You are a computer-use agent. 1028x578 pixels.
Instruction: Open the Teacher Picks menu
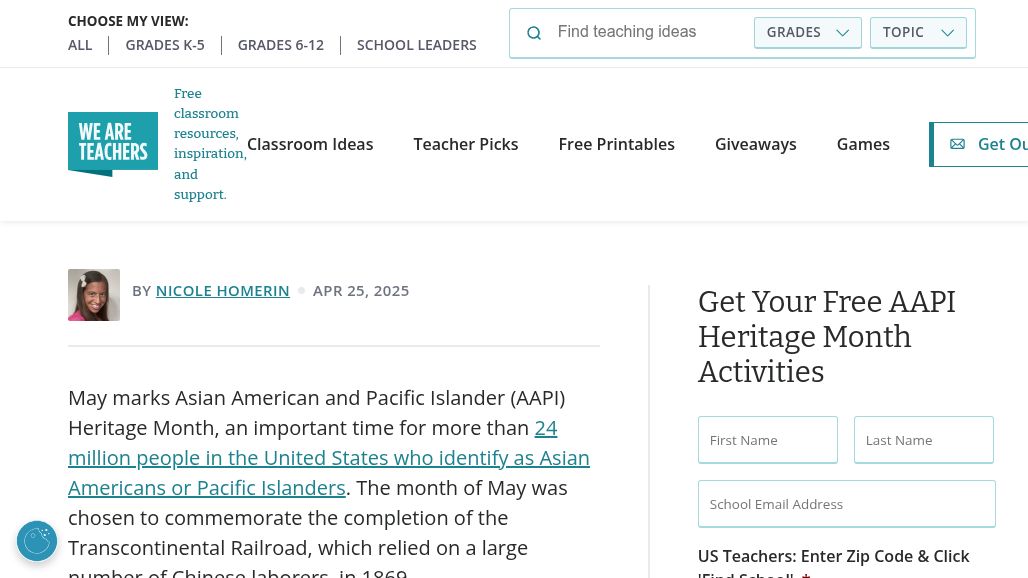tap(466, 144)
